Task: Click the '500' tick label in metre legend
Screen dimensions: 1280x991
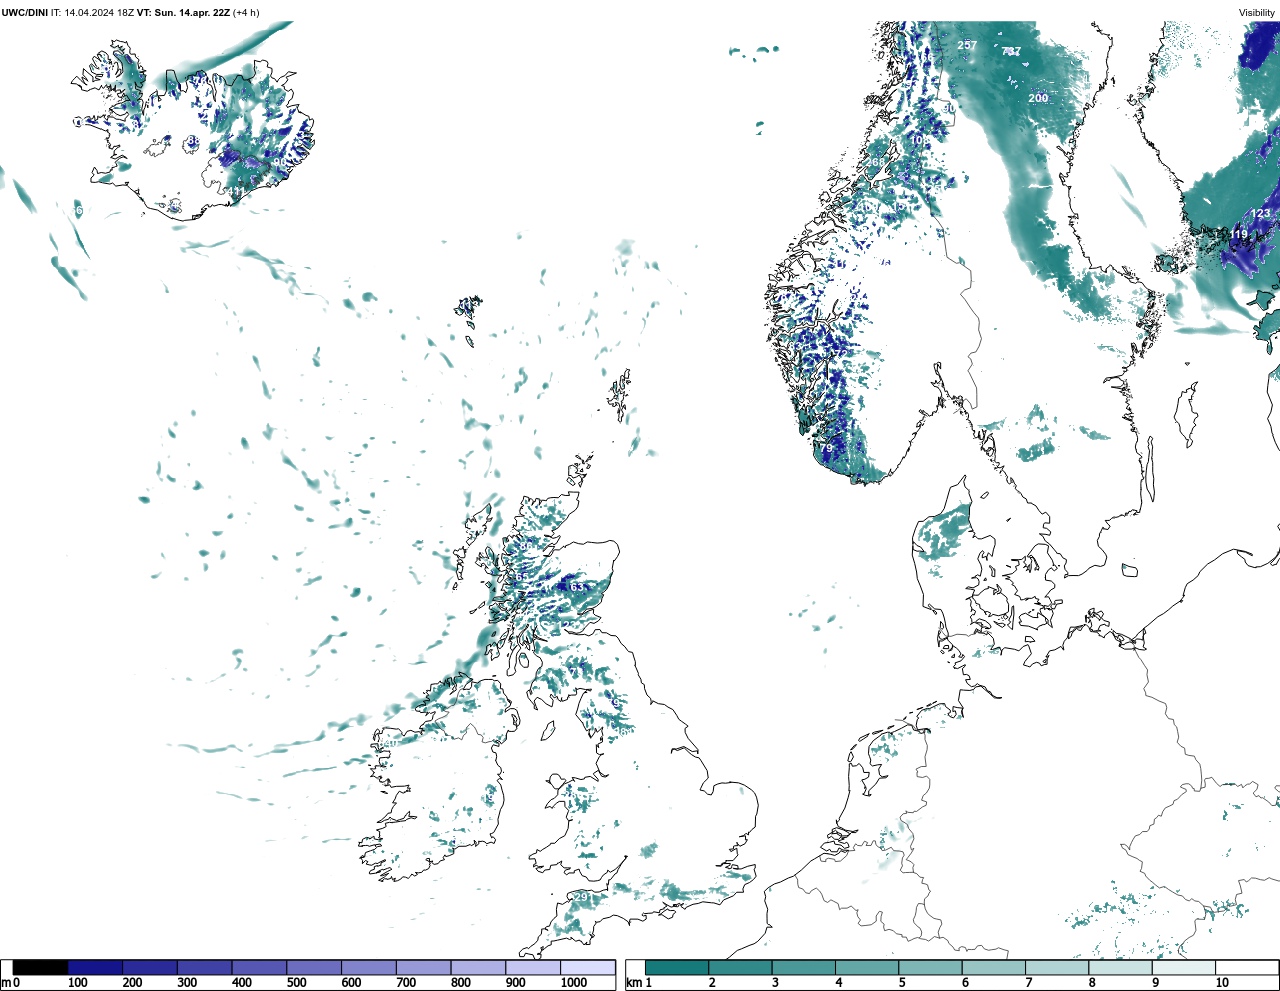Action: (297, 983)
